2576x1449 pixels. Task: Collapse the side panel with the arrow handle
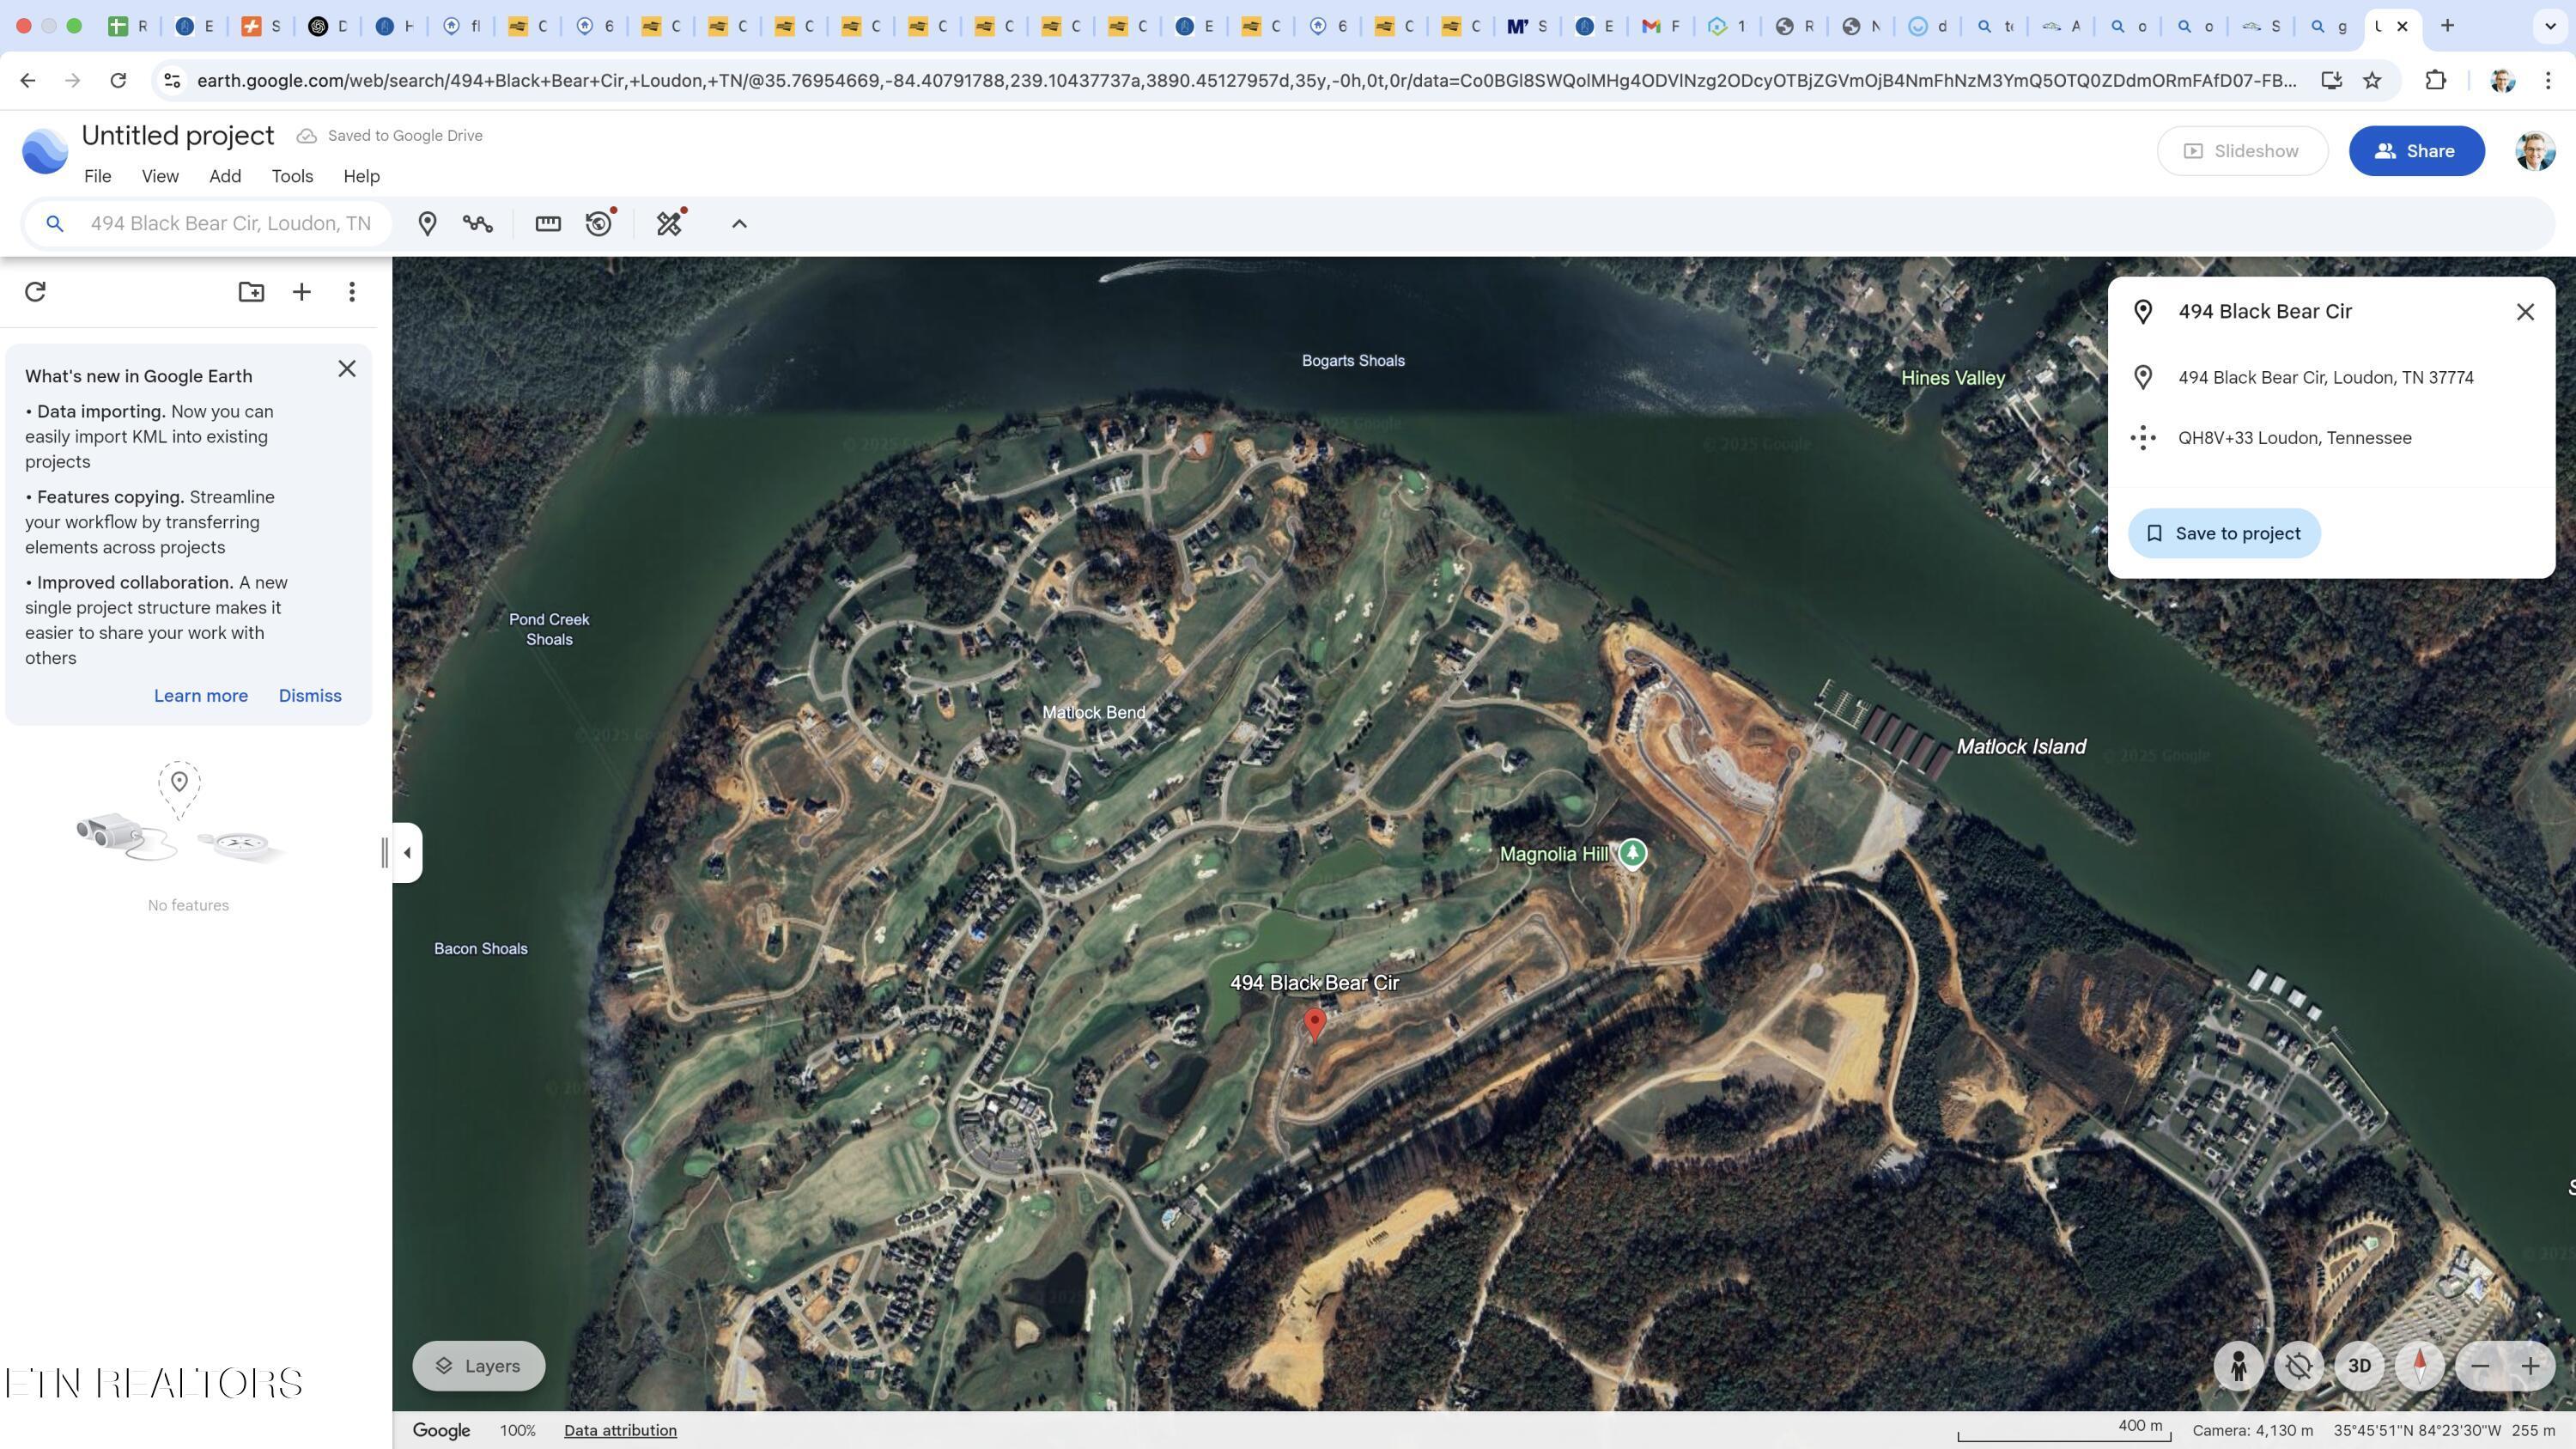(x=407, y=853)
